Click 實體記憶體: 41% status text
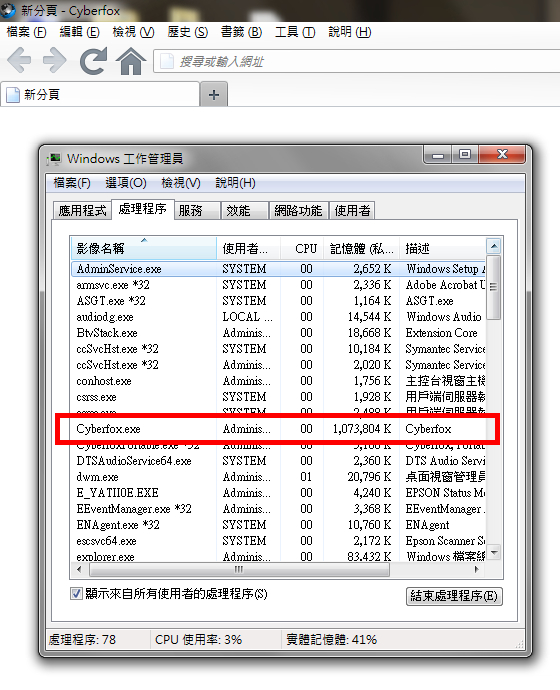The width and height of the screenshot is (560, 690). [x=331, y=639]
